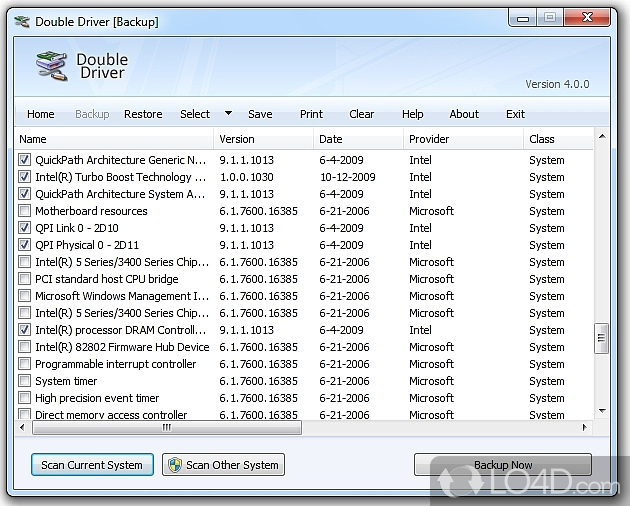
Task: Click the vertical scrollbar down arrow
Action: coord(601,410)
